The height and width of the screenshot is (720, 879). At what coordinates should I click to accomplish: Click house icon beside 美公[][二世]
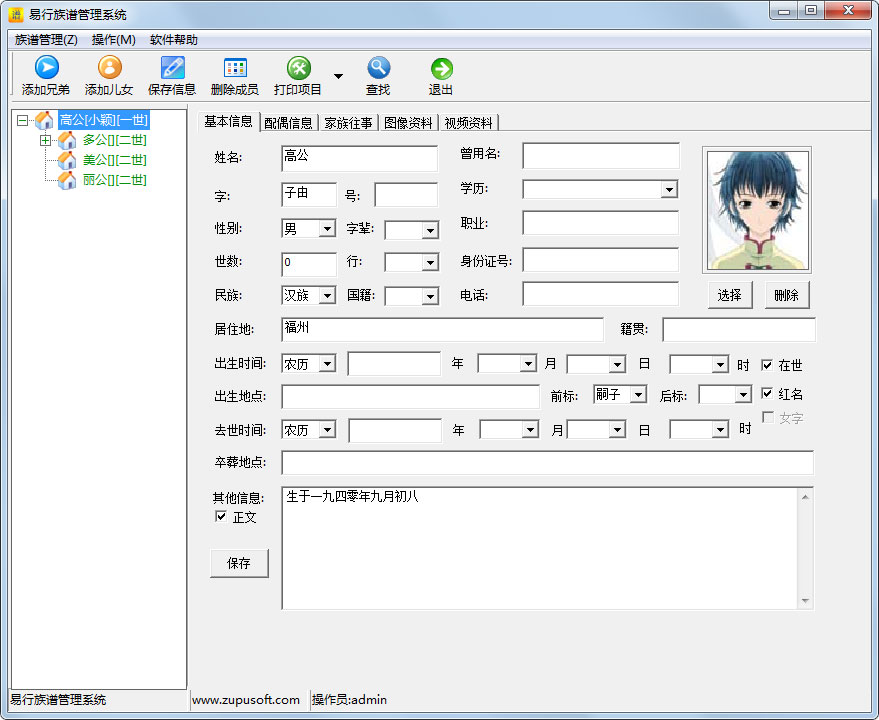(x=67, y=160)
